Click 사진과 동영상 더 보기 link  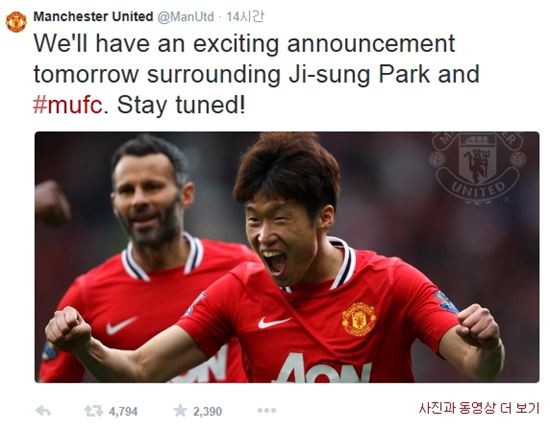[479, 408]
